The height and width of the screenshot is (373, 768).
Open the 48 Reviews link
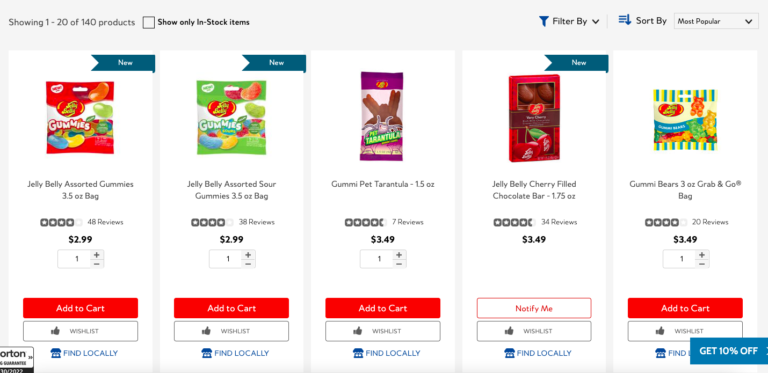tap(105, 222)
